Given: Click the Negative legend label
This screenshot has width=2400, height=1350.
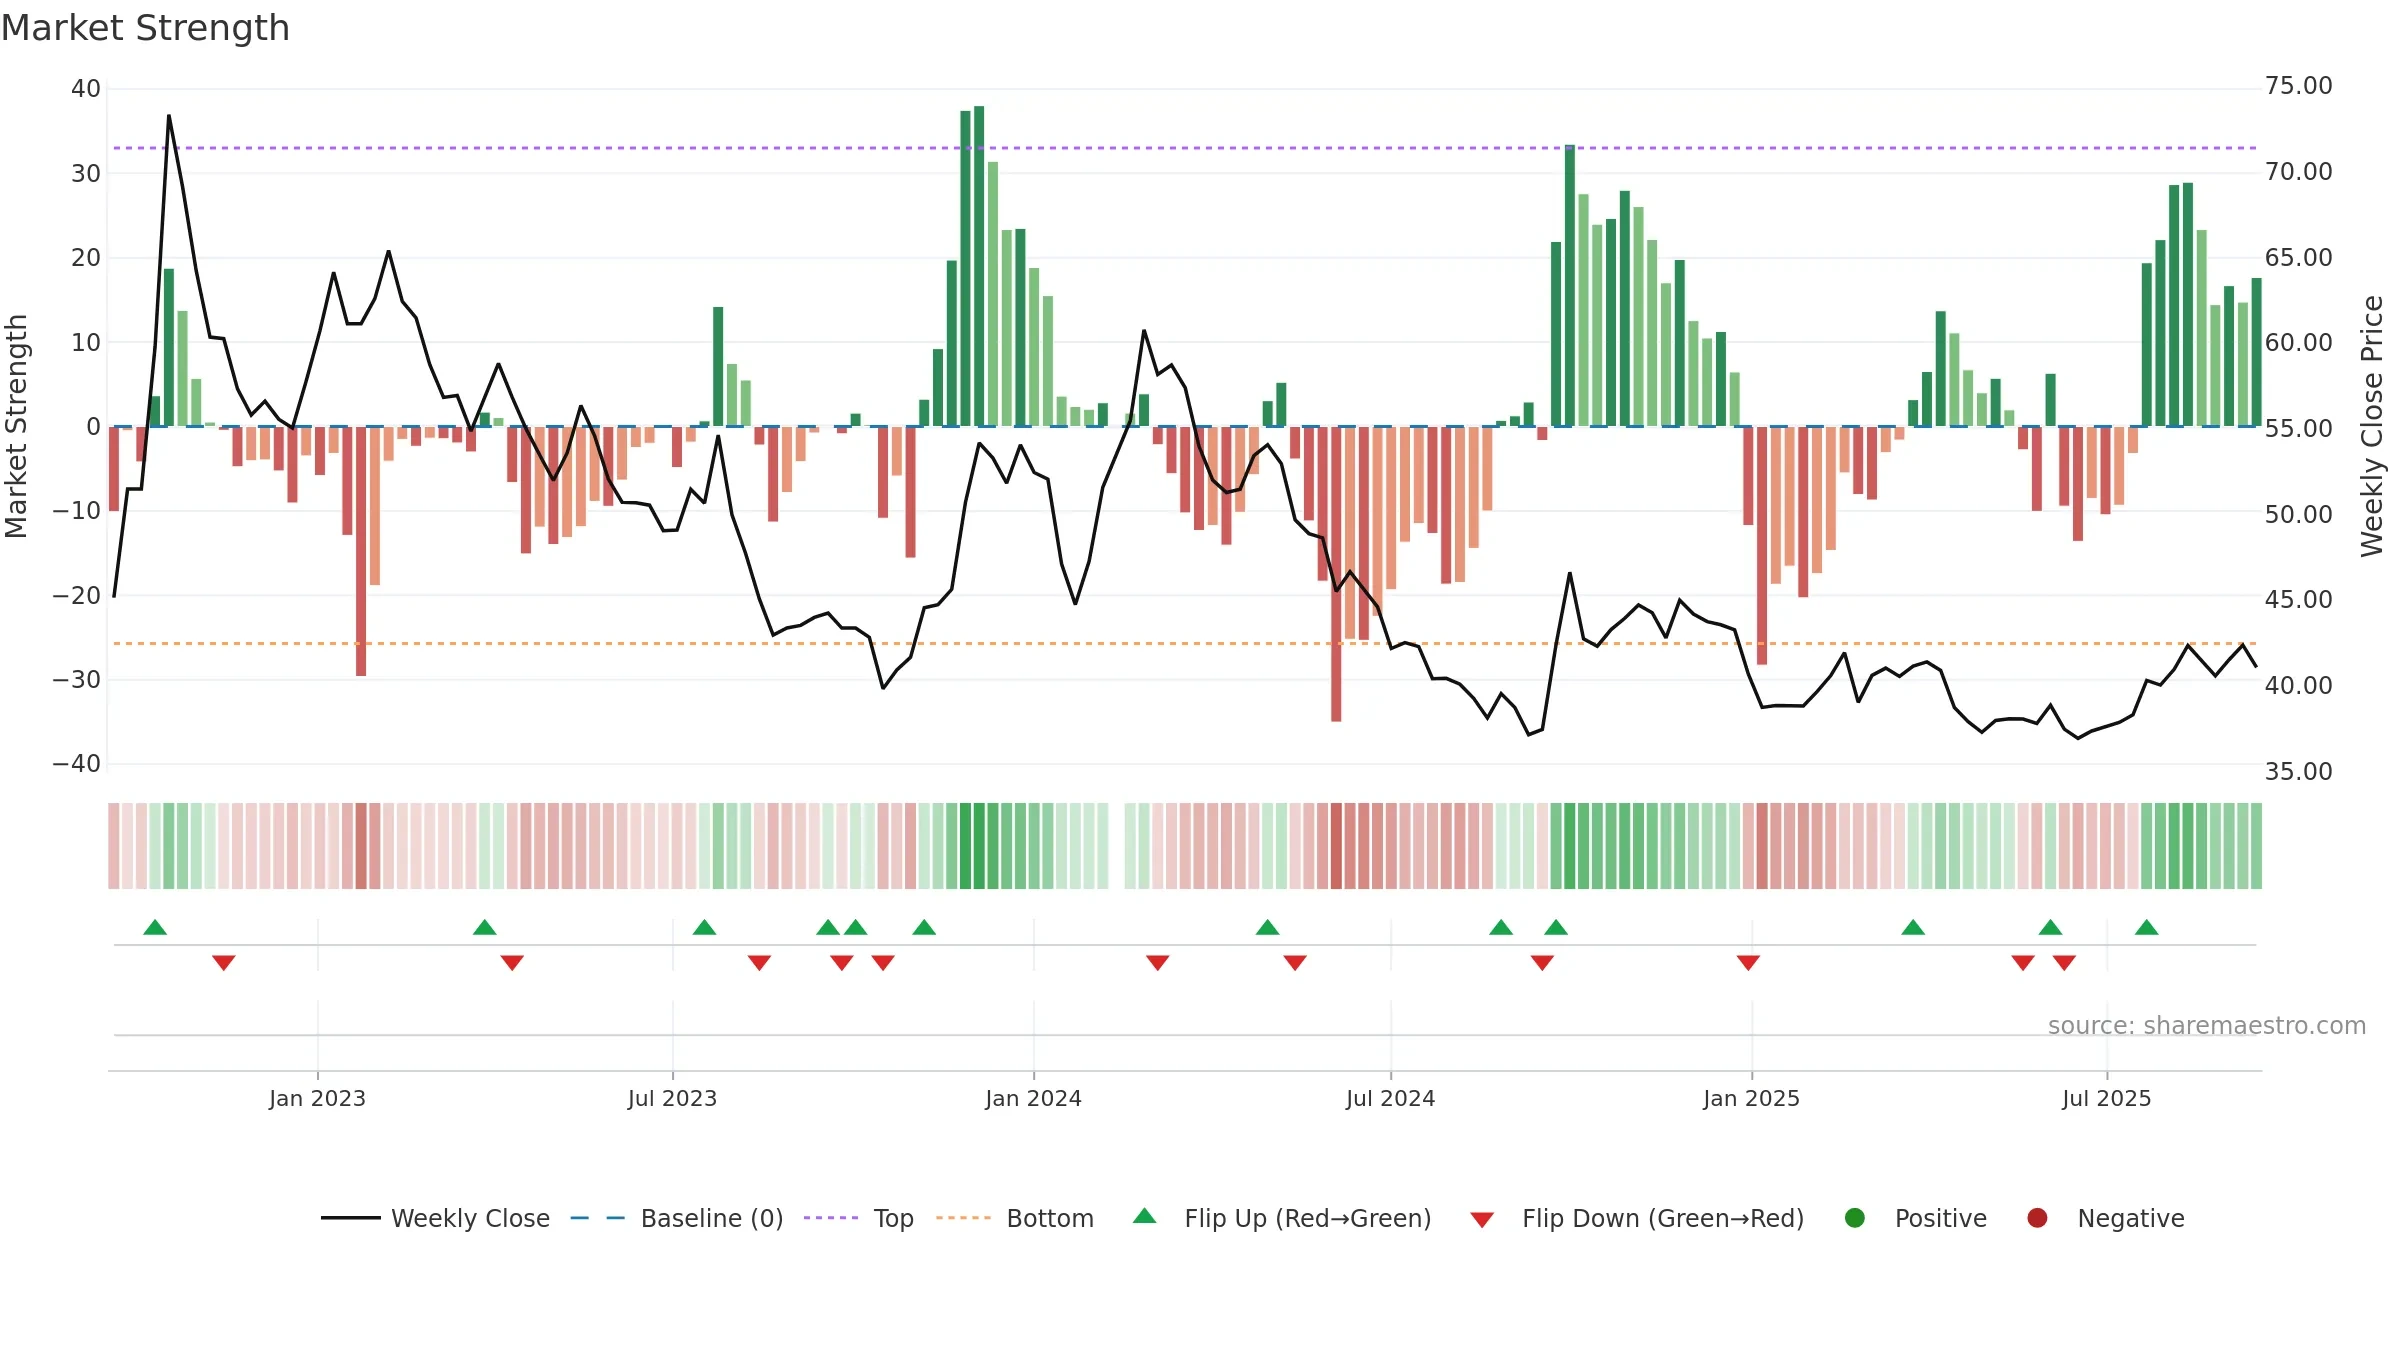Looking at the screenshot, I should point(2131,1218).
